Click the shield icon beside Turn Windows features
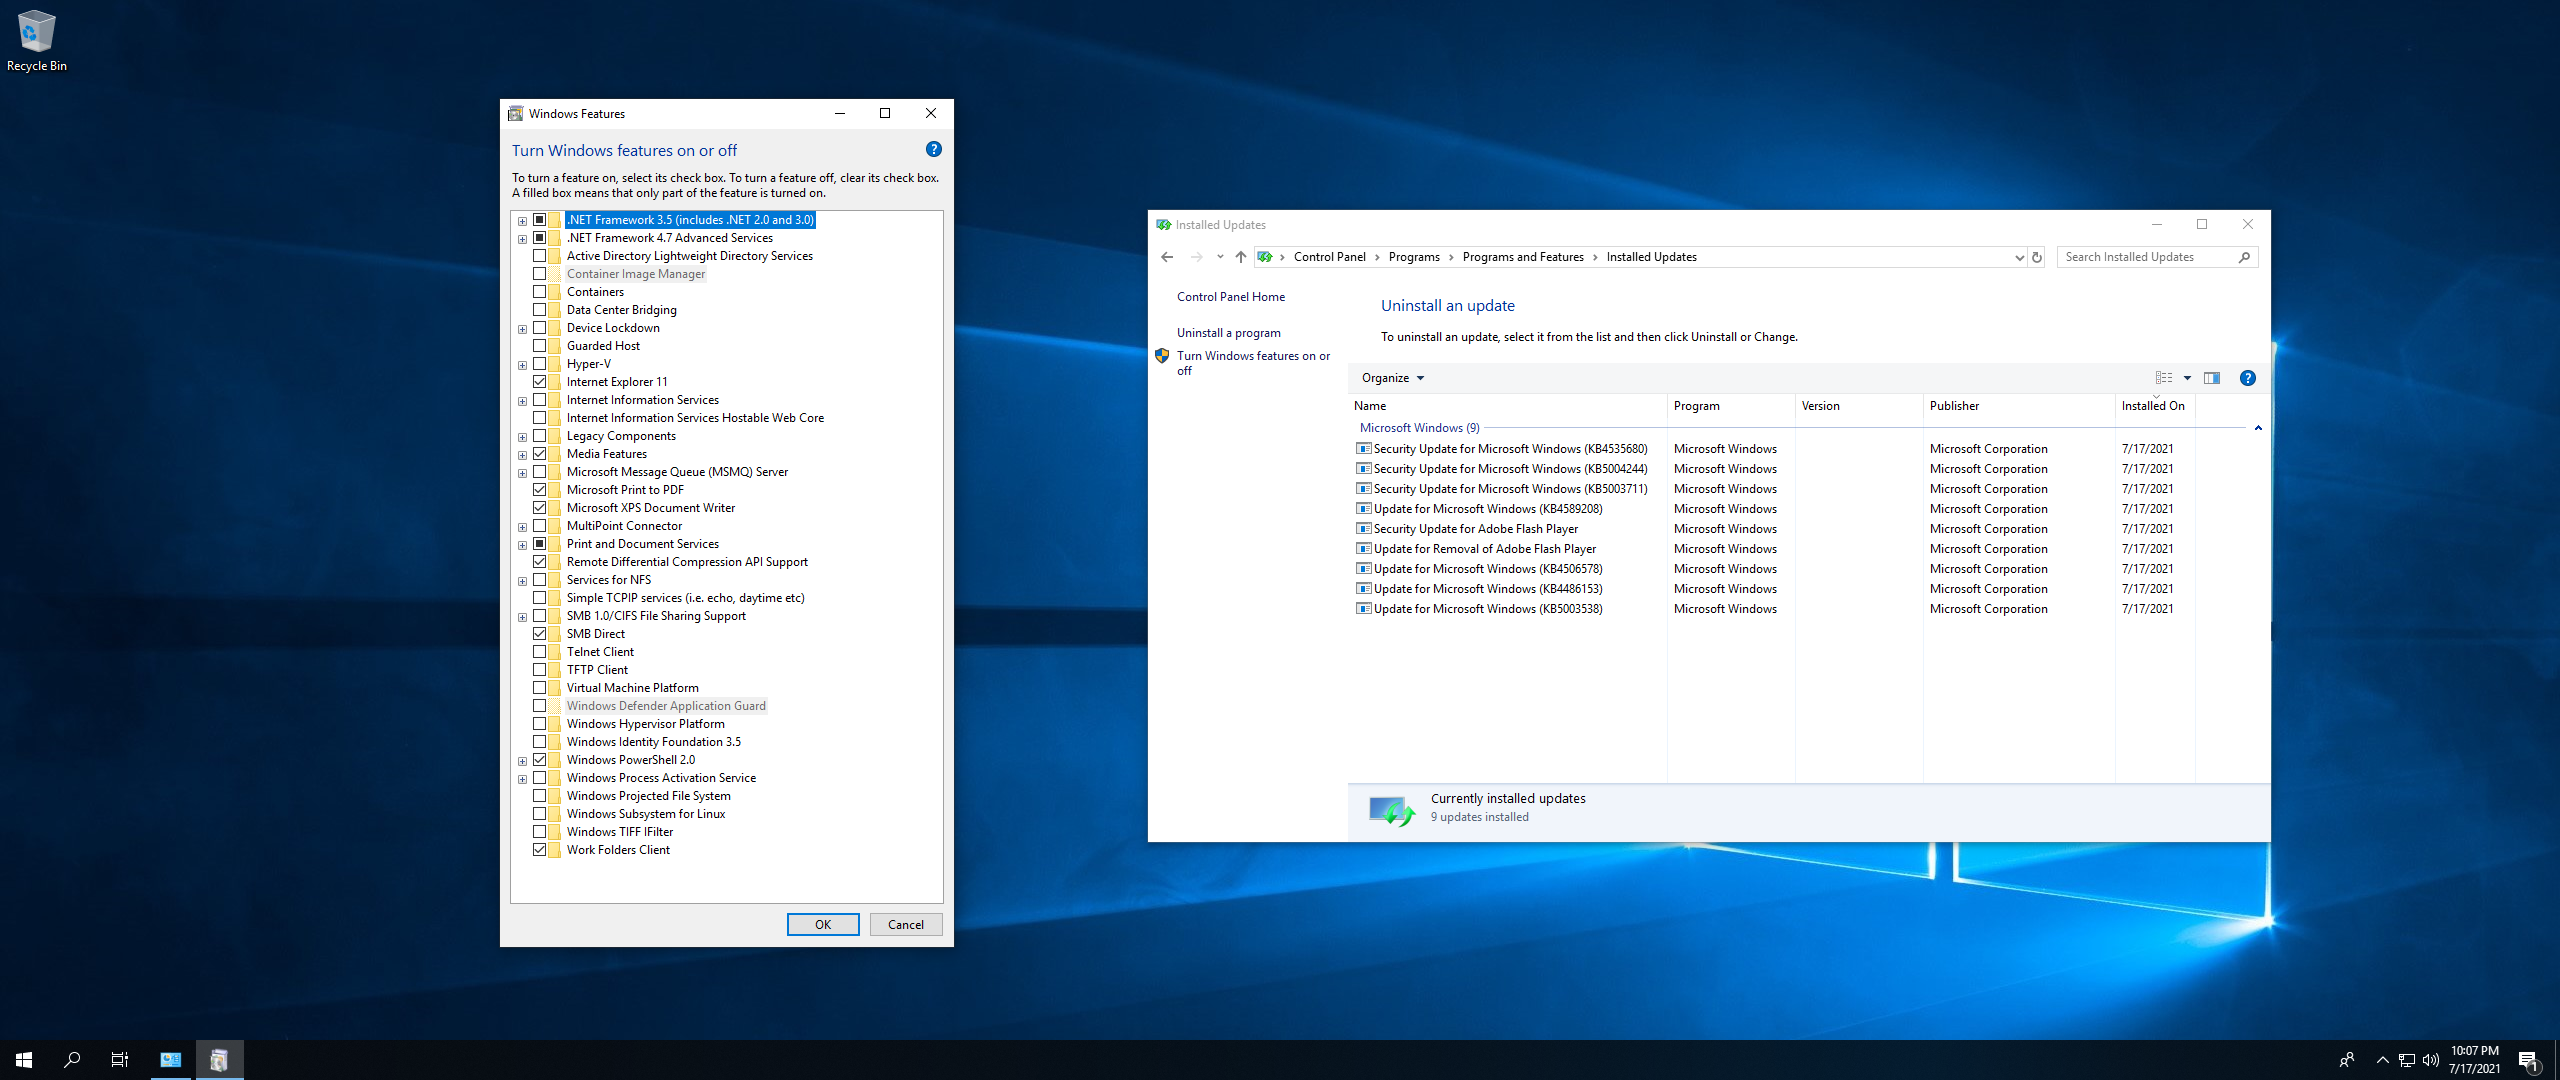 click(1162, 356)
